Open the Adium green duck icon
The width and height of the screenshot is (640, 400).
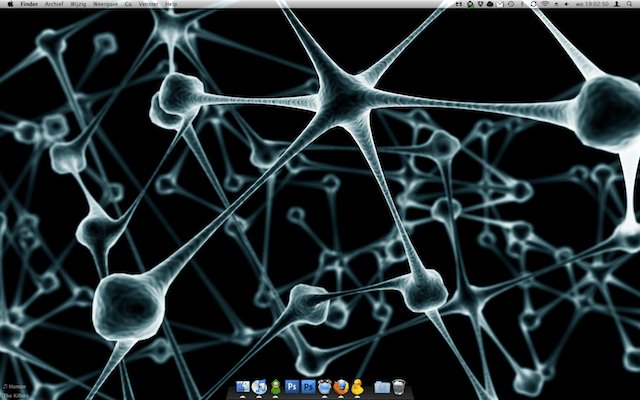[275, 386]
